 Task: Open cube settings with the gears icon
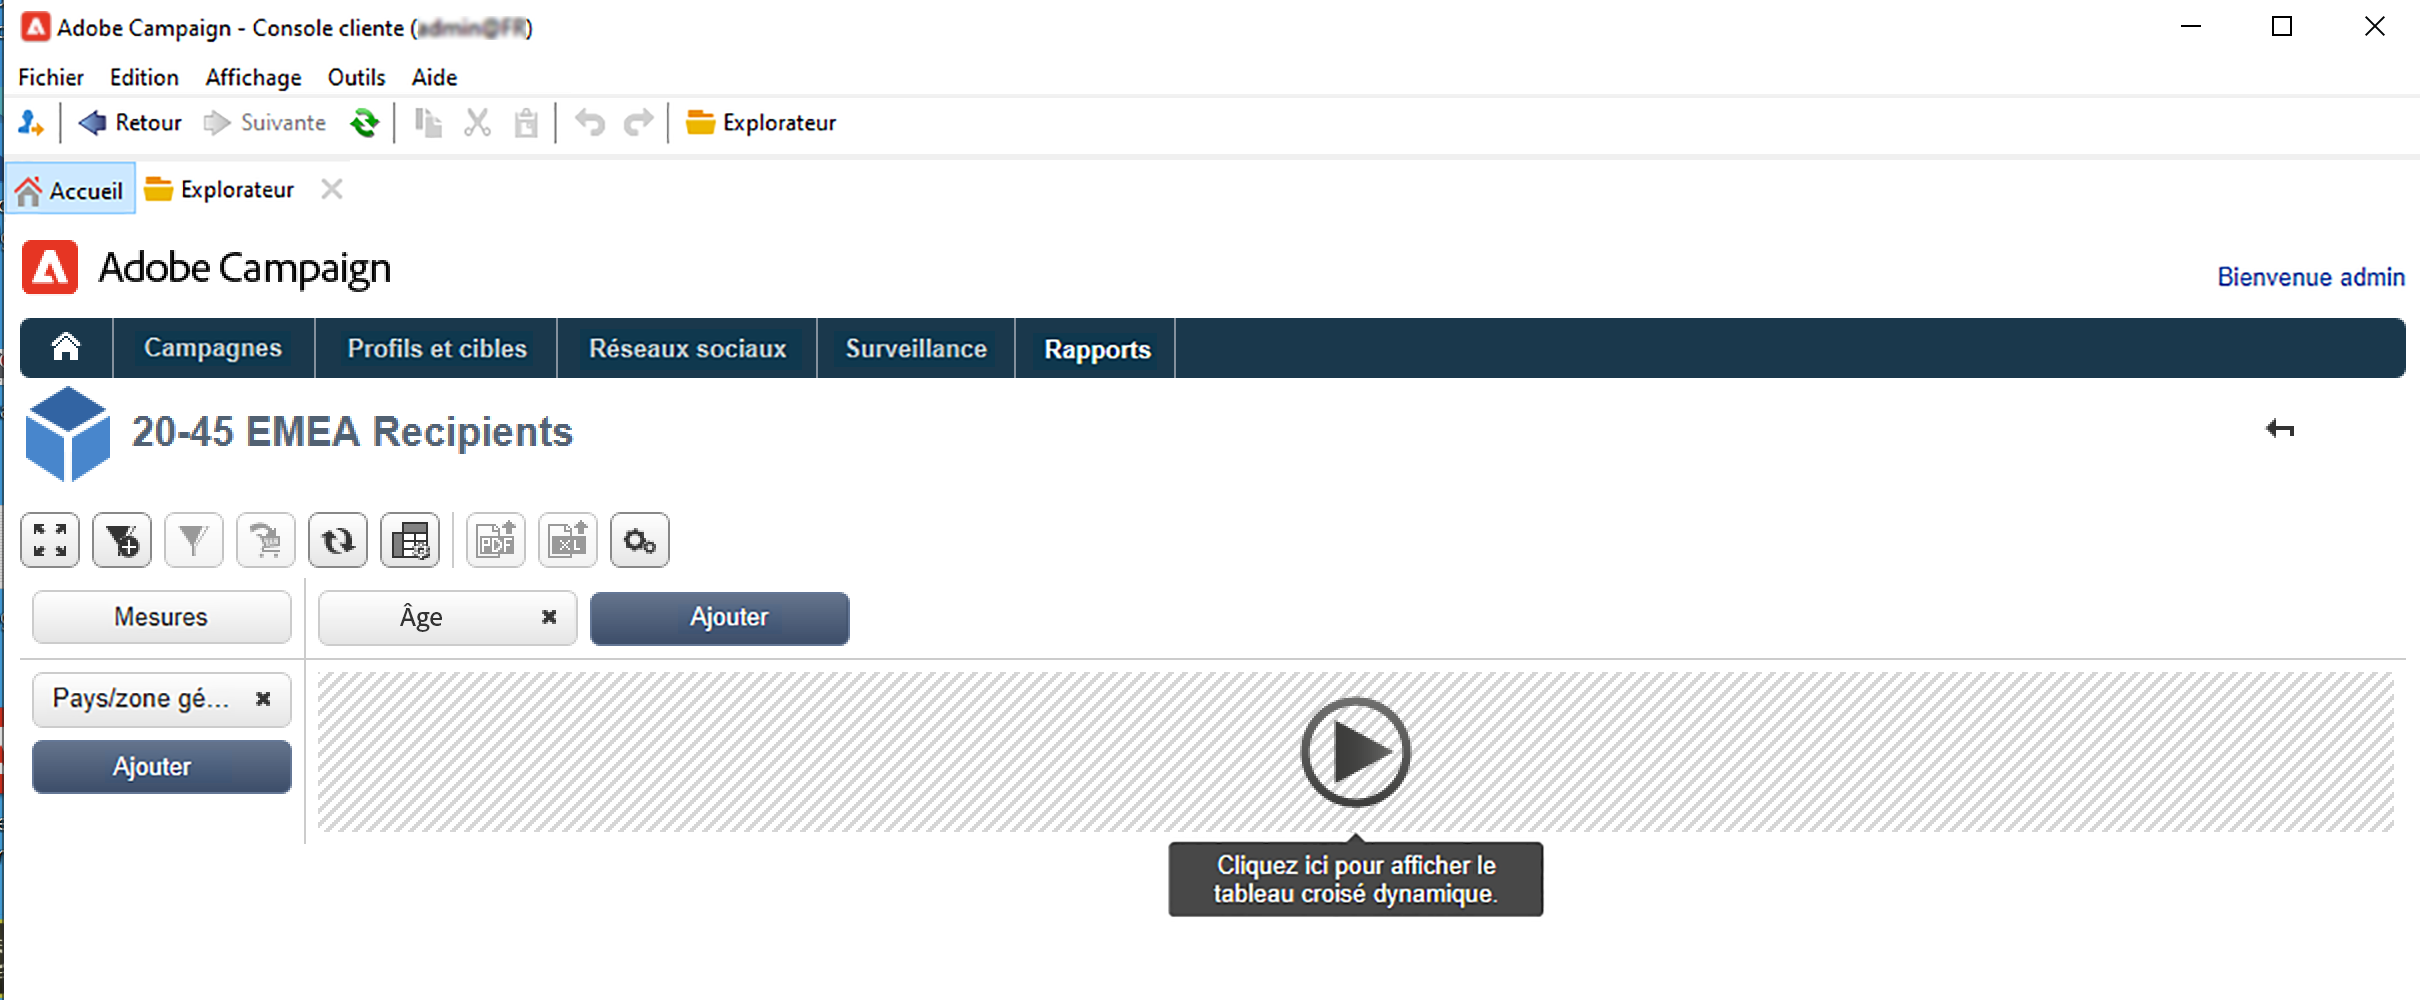(x=640, y=540)
